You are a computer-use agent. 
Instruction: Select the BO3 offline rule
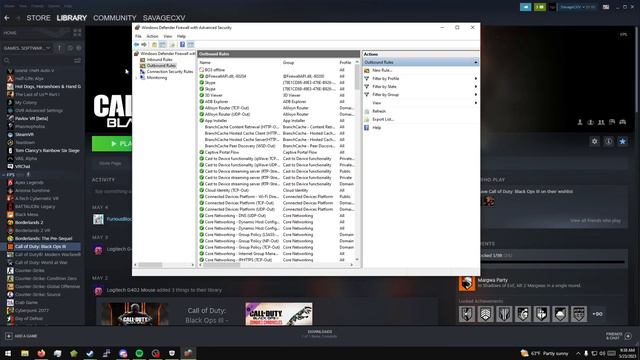215,70
